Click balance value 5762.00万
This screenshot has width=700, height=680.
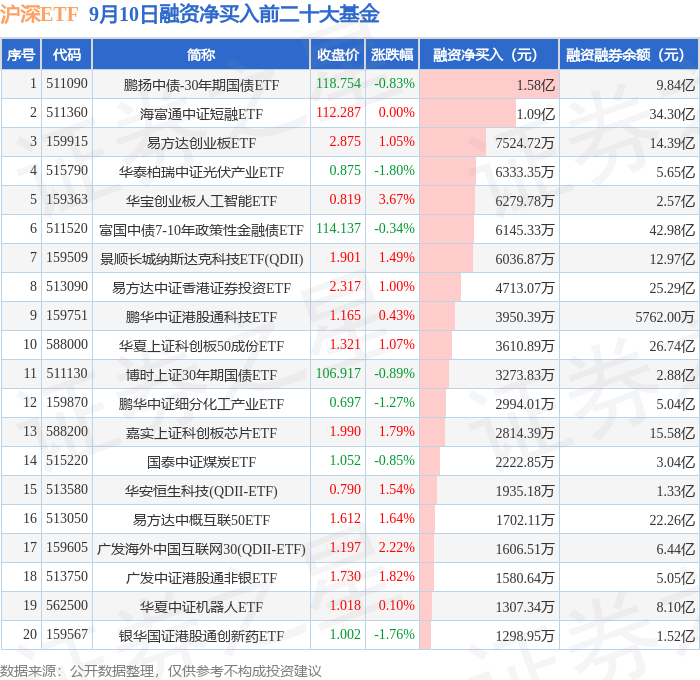665,317
